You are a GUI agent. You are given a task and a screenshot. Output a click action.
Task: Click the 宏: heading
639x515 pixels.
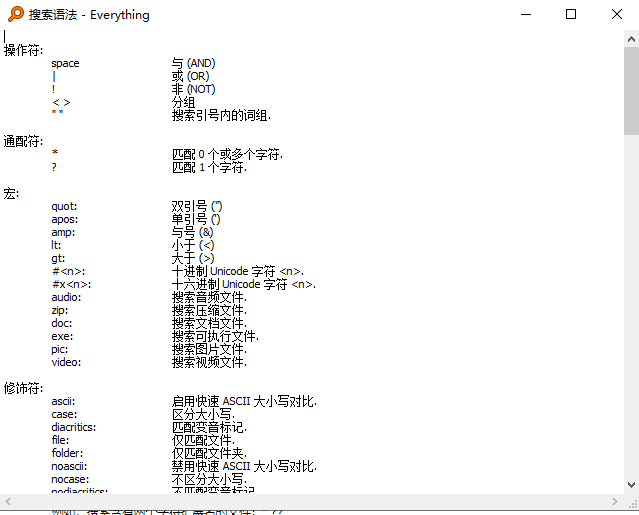[11, 194]
